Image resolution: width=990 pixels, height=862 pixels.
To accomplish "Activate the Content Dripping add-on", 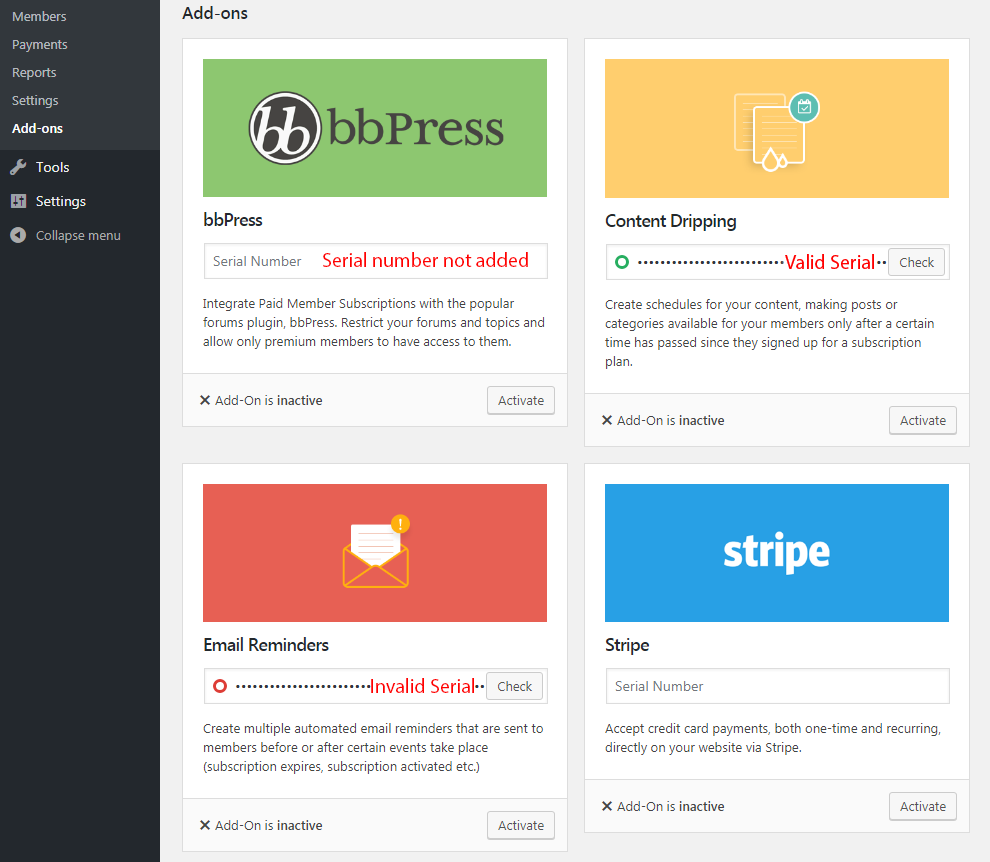I will pyautogui.click(x=922, y=421).
